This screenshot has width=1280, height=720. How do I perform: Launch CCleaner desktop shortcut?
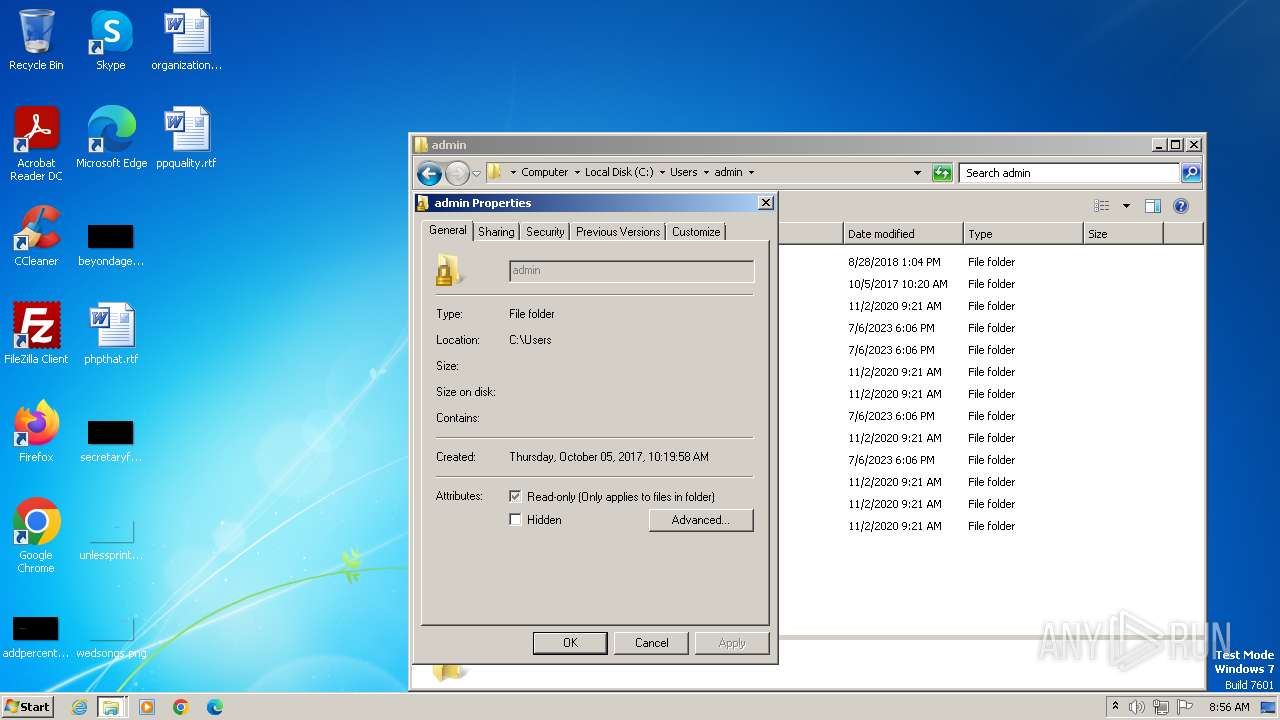pos(36,235)
